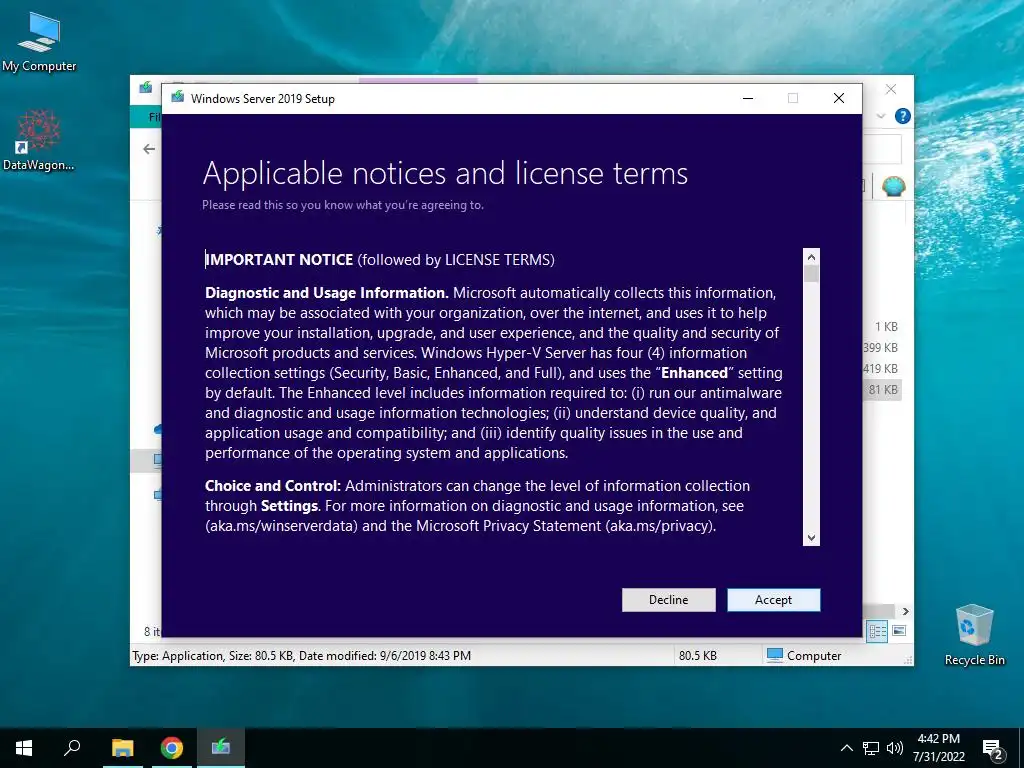1024x768 pixels.
Task: Go back in the Explorer window
Action: pyautogui.click(x=149, y=149)
